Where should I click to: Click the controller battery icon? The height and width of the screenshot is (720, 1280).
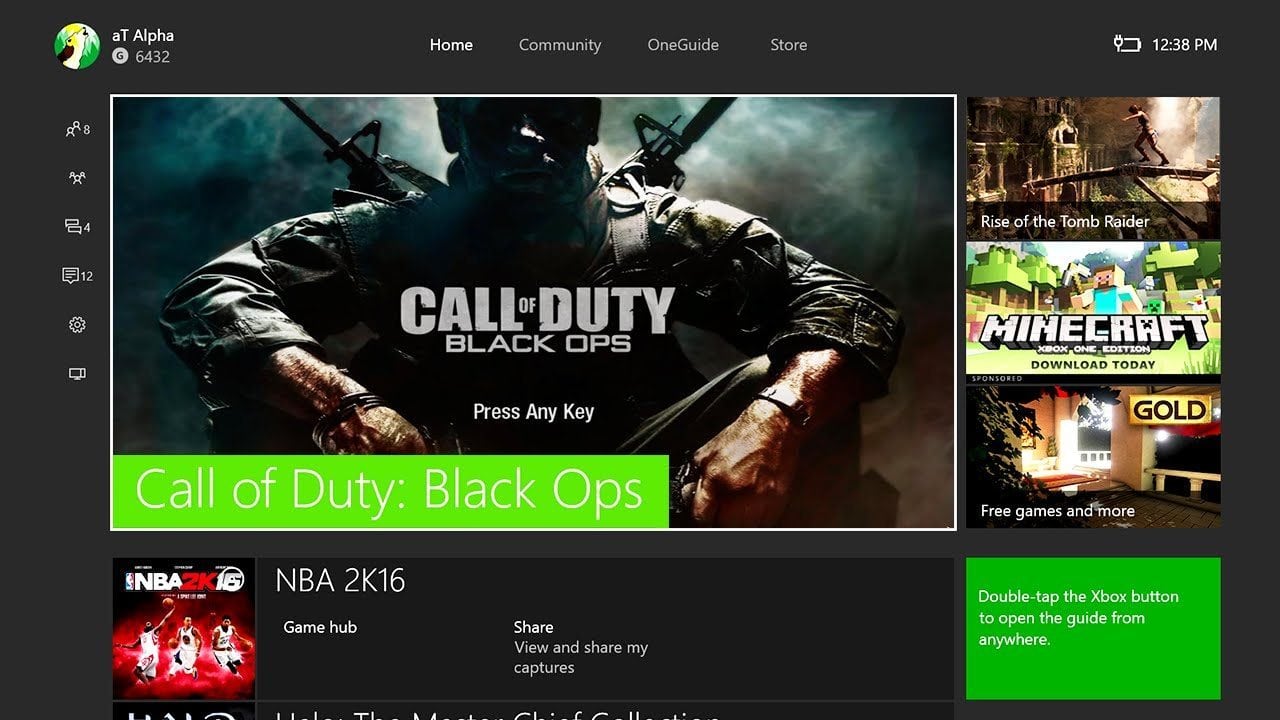(1127, 44)
